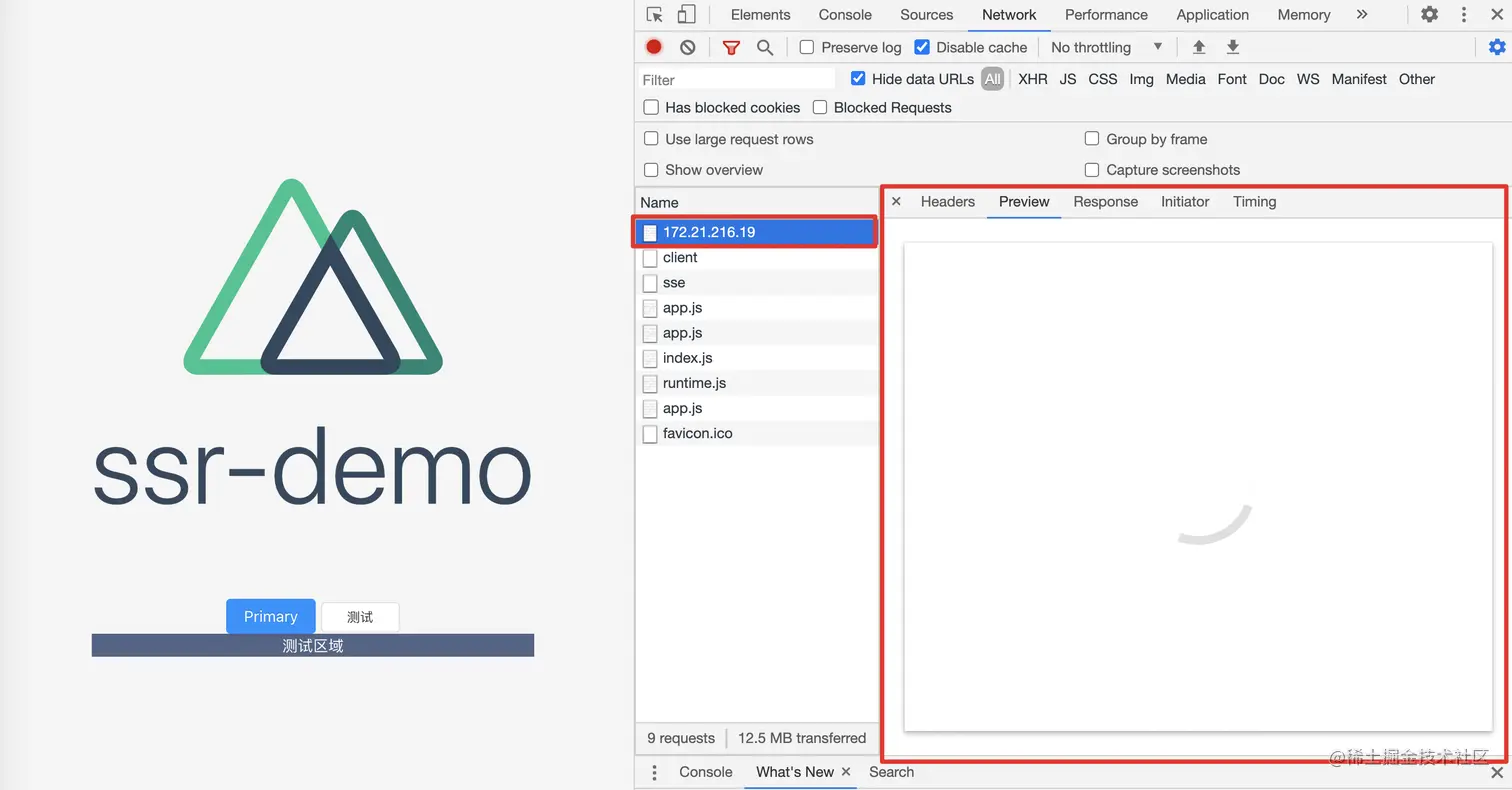This screenshot has height=790, width=1512.
Task: Open the Response tab
Action: (x=1106, y=201)
